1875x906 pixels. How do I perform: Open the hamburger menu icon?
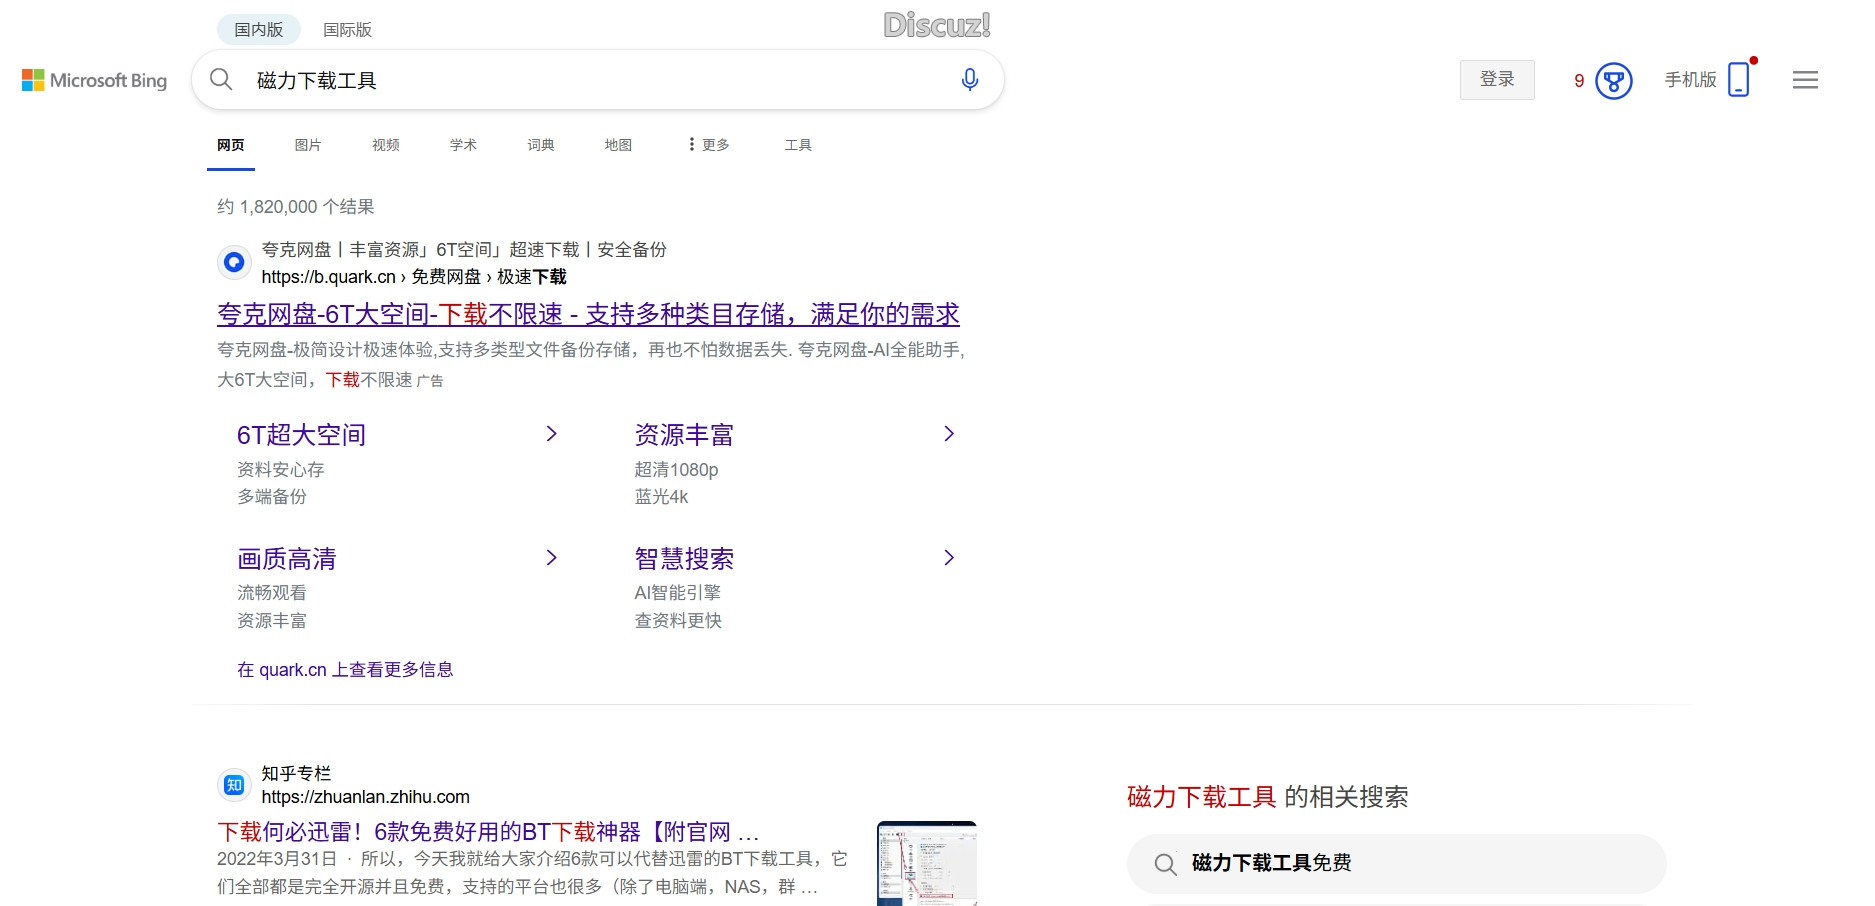(1805, 80)
